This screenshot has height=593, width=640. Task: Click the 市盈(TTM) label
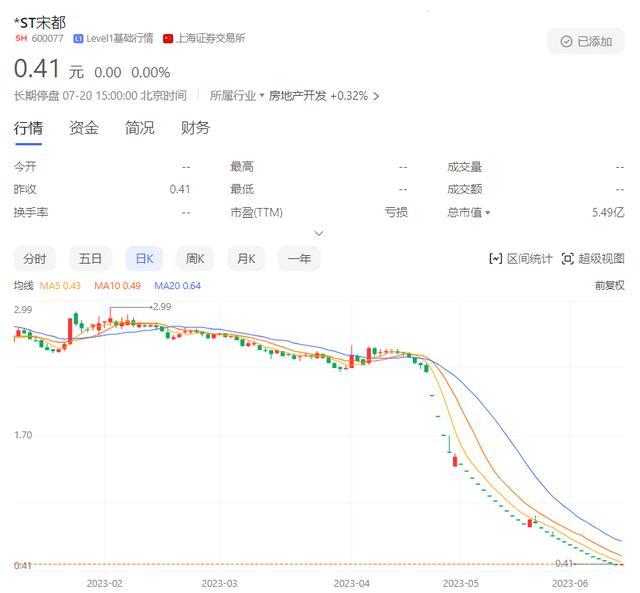click(x=256, y=213)
